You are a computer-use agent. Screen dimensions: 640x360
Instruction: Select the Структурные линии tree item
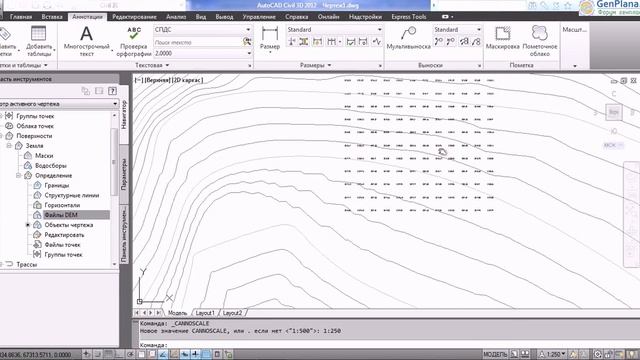click(71, 196)
